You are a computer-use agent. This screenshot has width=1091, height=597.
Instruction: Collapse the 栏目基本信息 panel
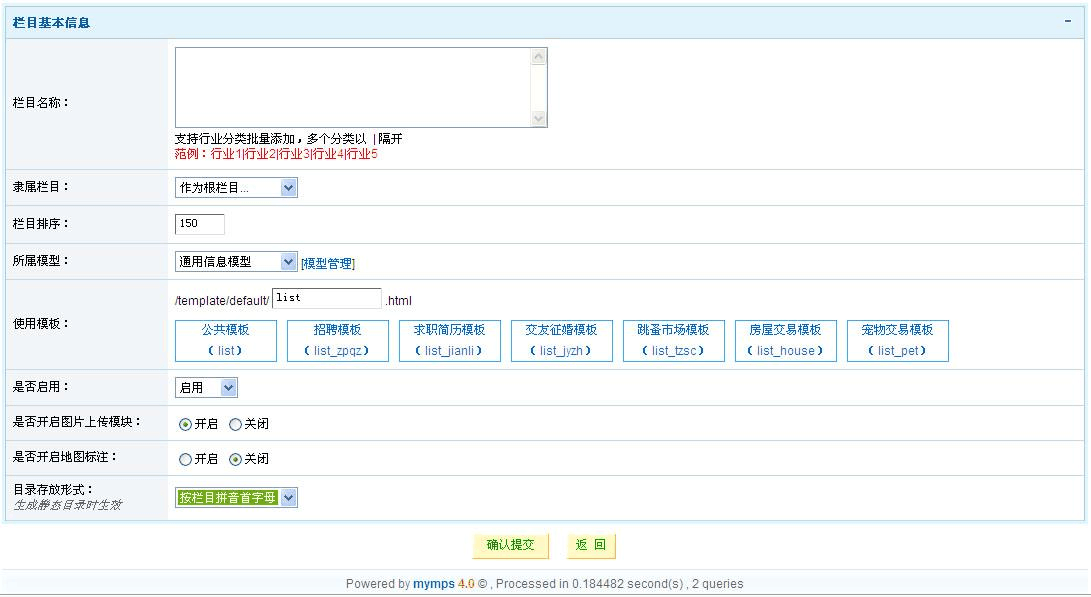tap(1068, 21)
